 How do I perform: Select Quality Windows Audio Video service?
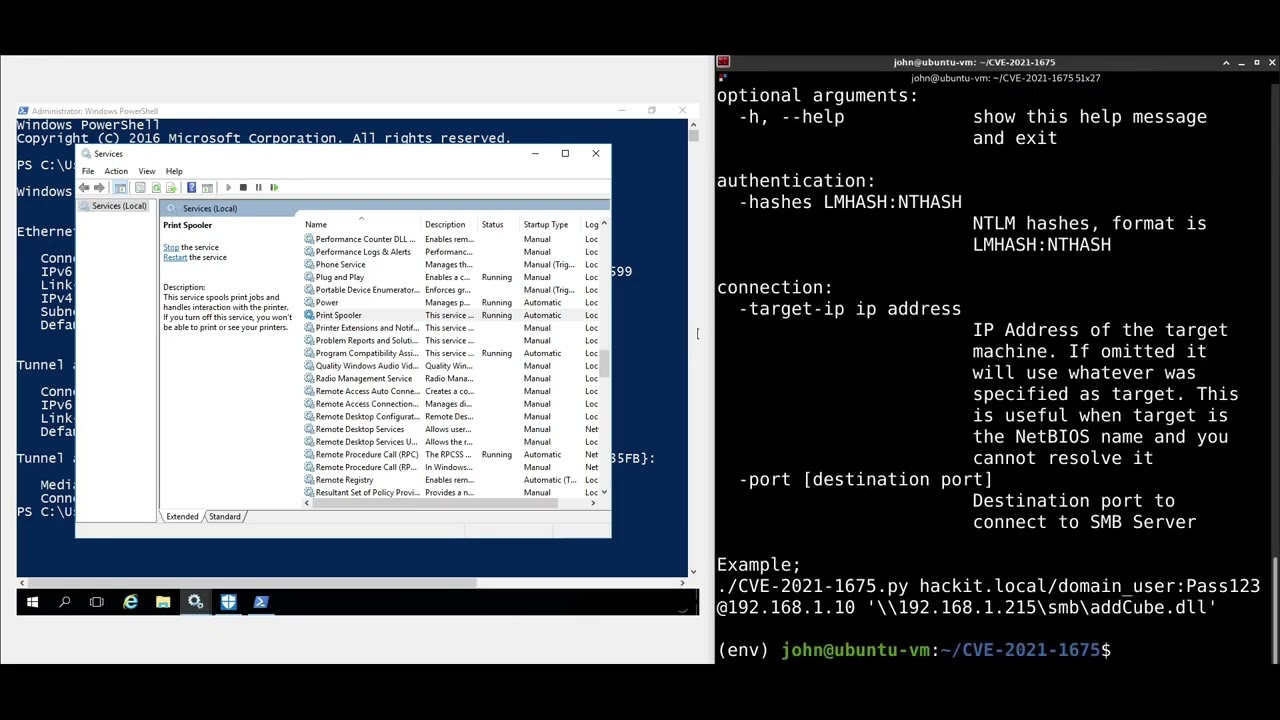[451, 366]
